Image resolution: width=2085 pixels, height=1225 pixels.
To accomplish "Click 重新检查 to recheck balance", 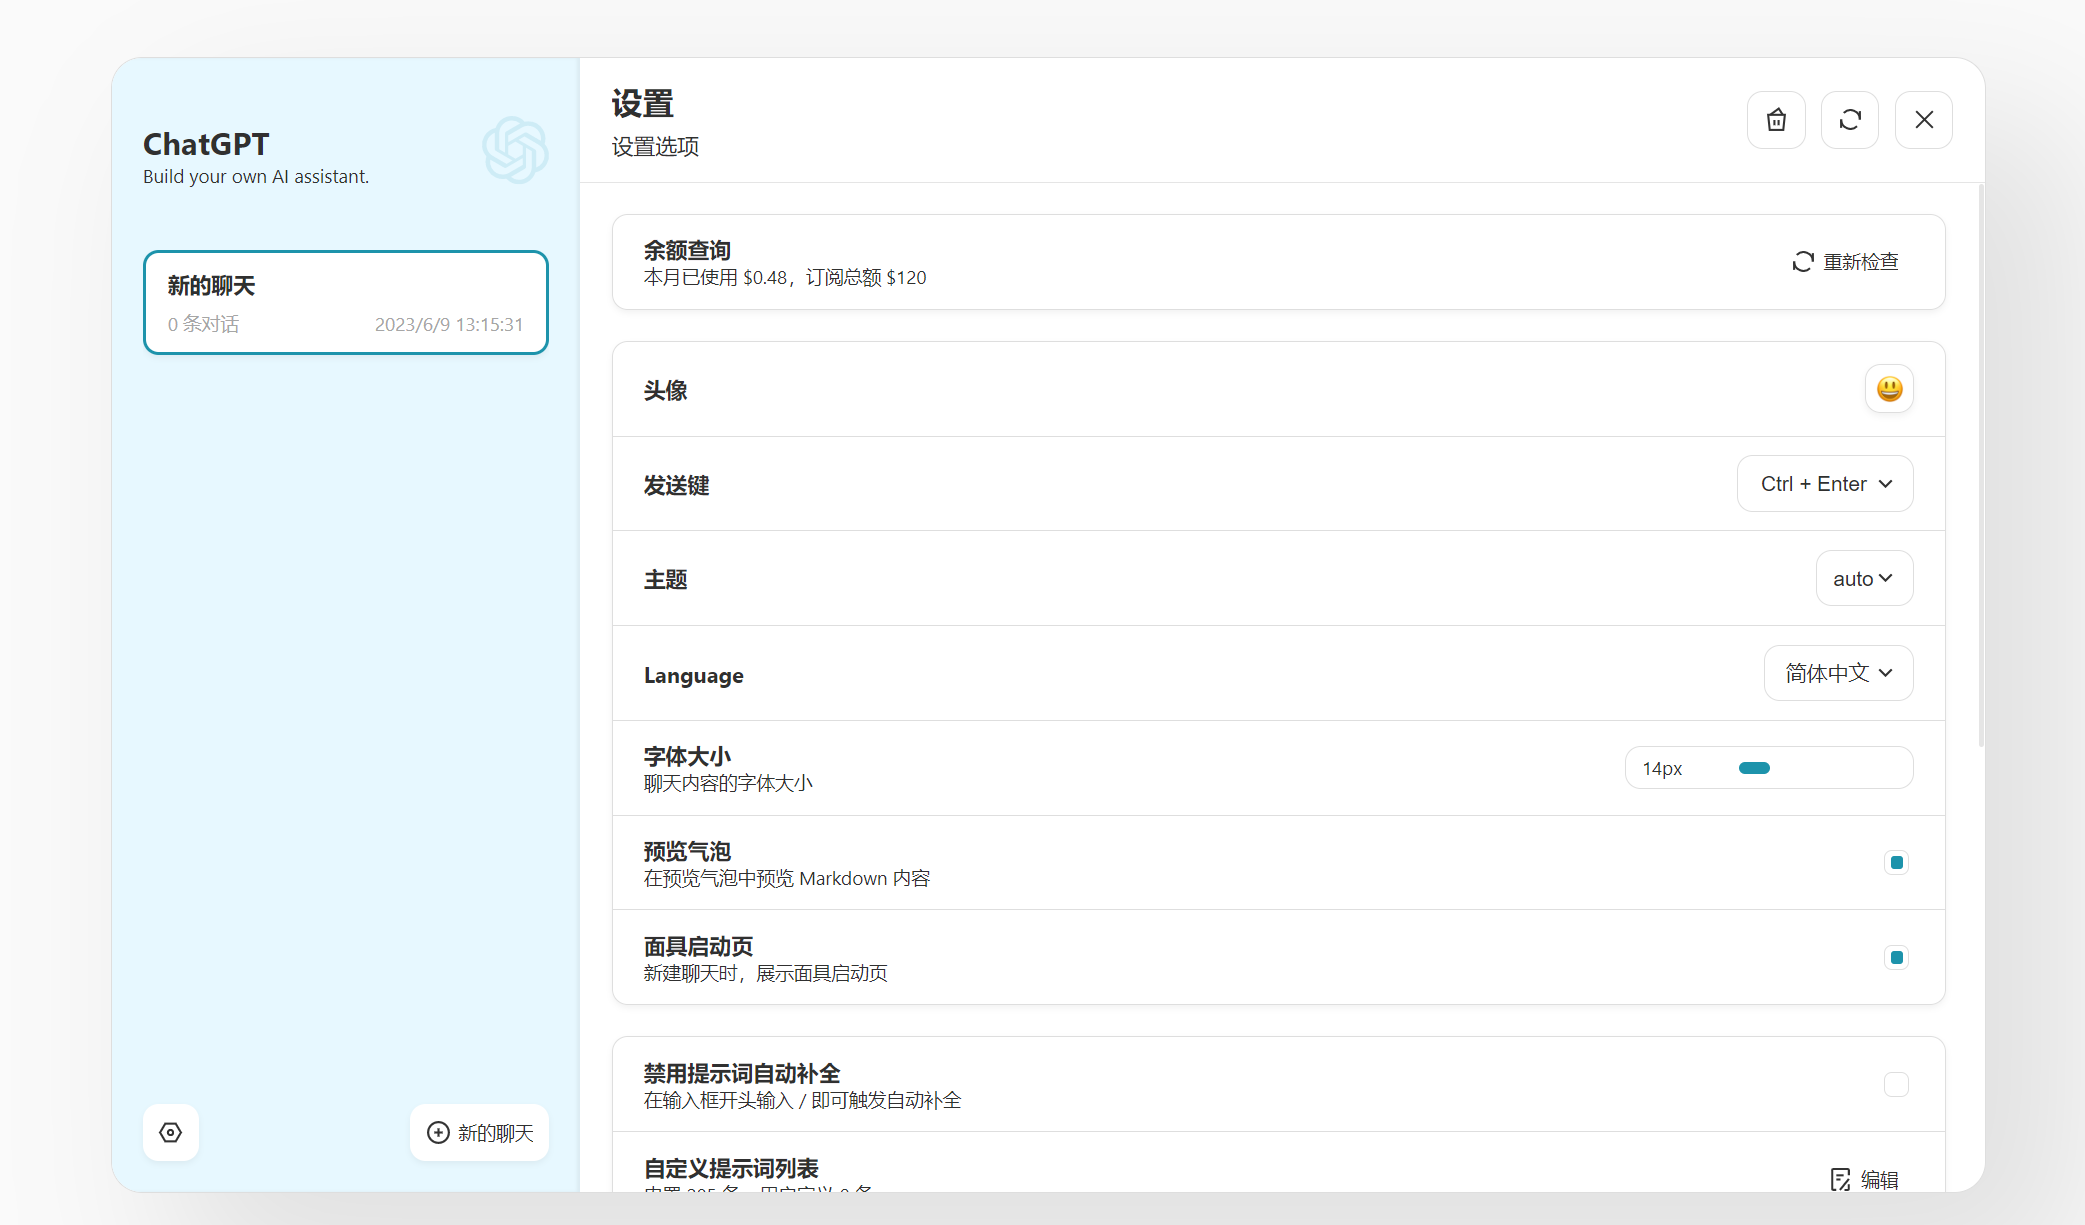I will [1845, 262].
